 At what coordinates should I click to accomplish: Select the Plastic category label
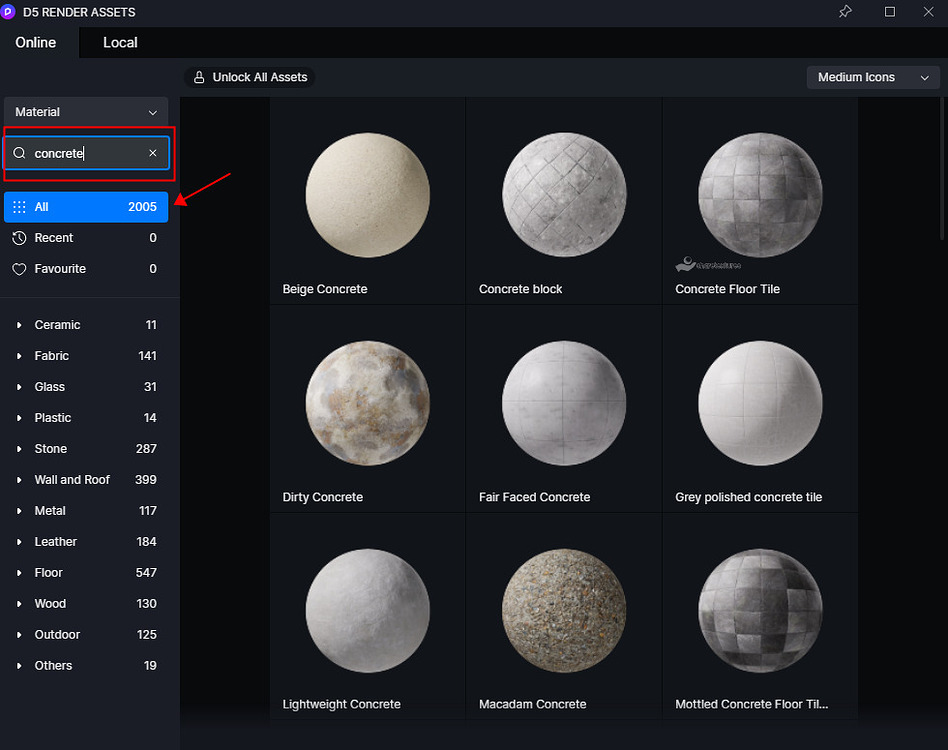(53, 418)
